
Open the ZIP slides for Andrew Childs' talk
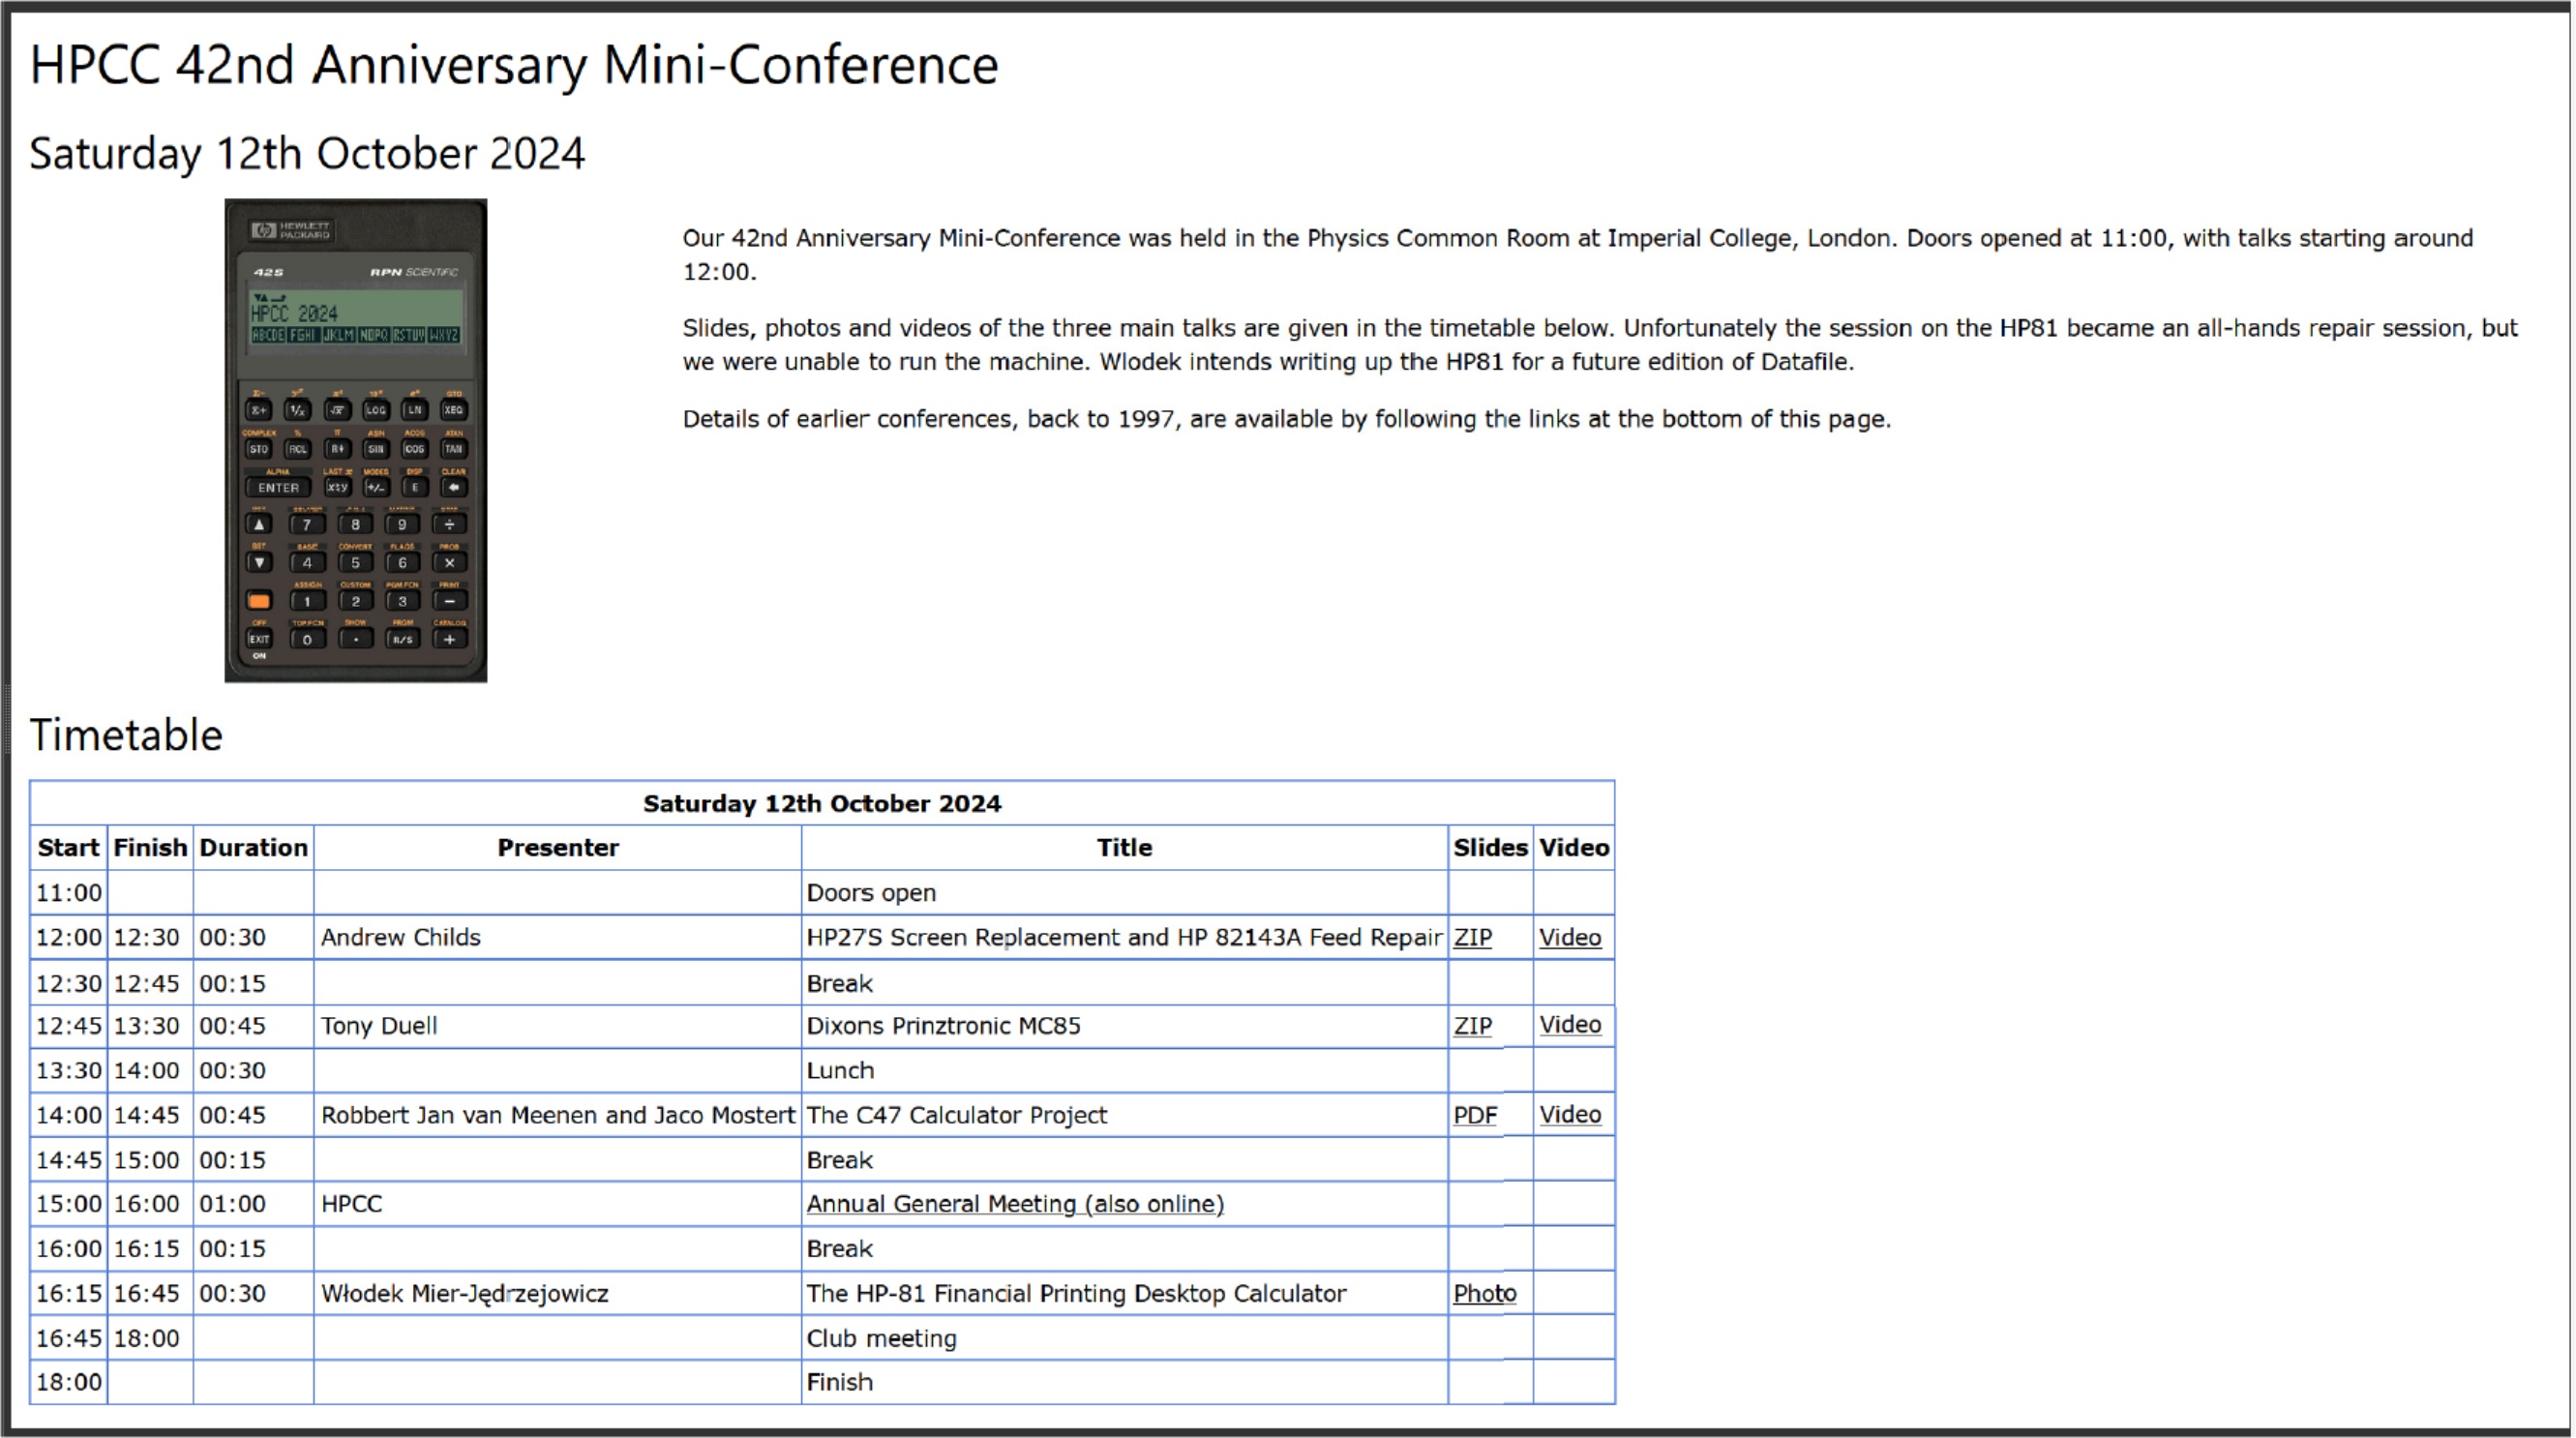pos(1471,937)
